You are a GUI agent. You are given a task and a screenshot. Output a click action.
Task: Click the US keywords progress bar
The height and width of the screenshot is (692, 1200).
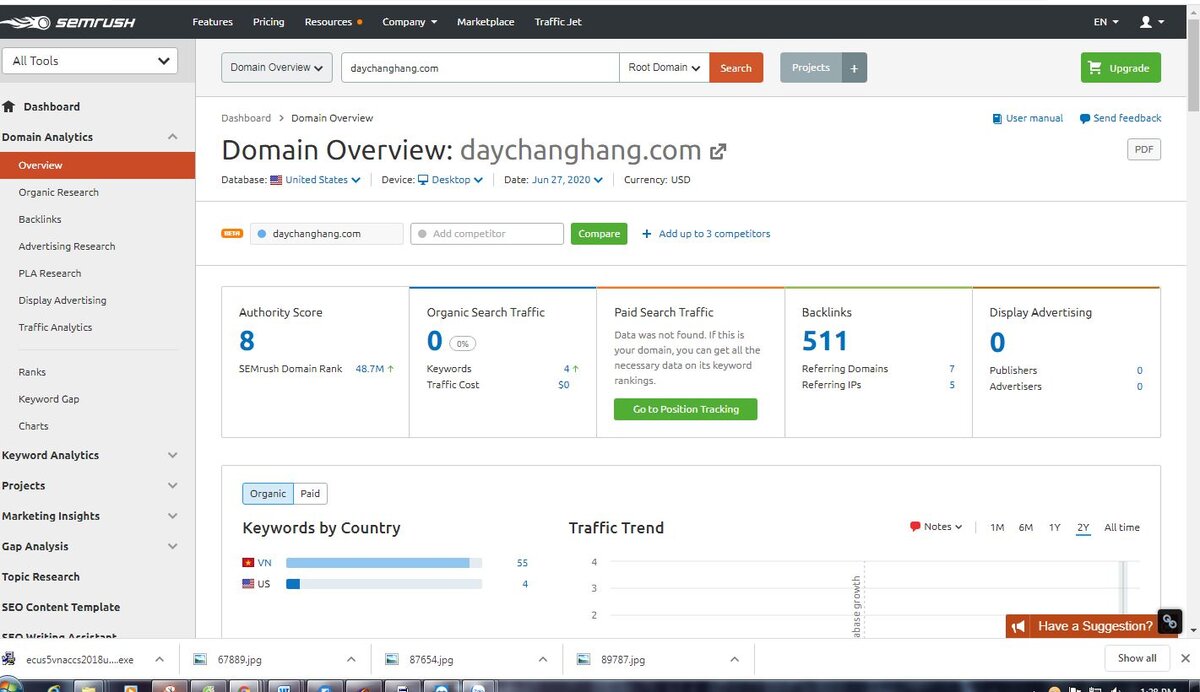[x=384, y=584]
